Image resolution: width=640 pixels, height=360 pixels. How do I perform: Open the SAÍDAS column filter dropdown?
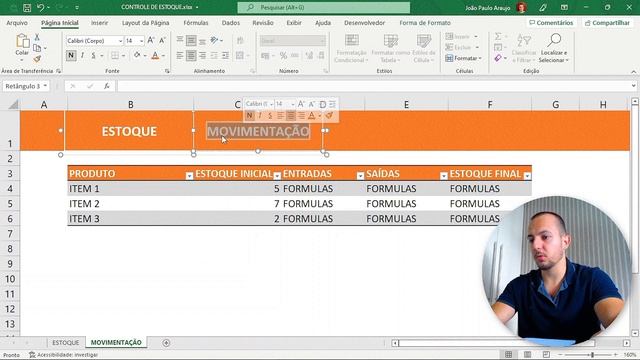pyautogui.click(x=444, y=176)
